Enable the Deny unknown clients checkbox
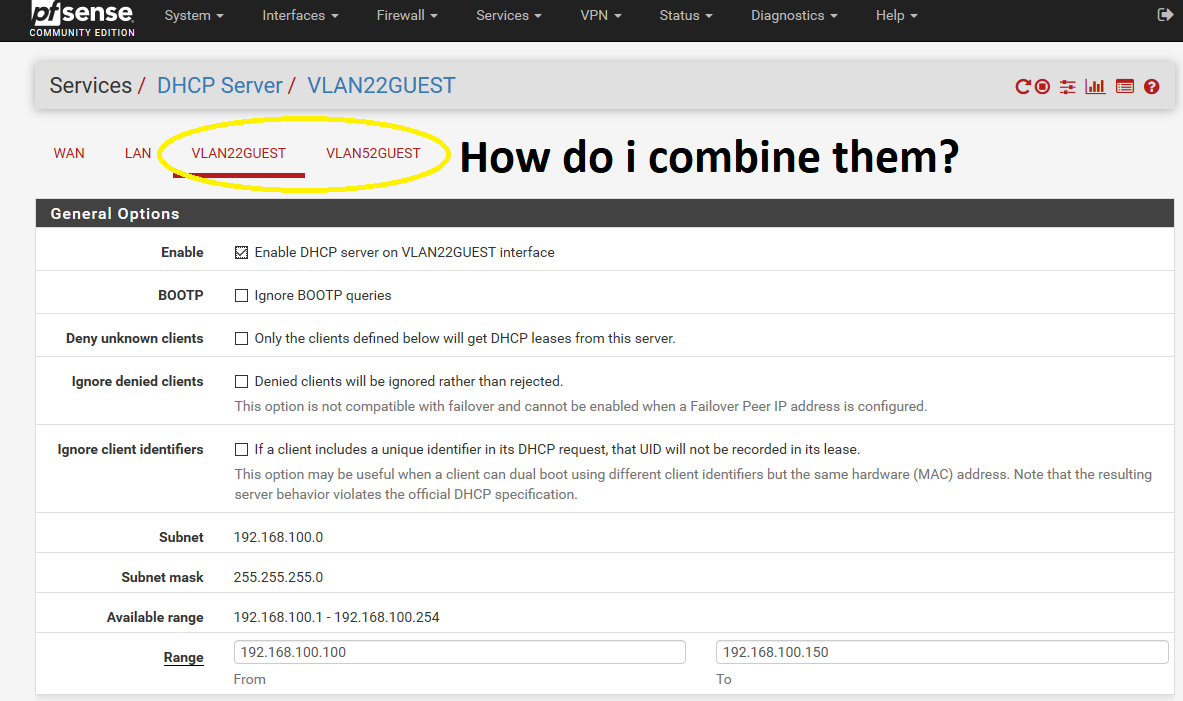The height and width of the screenshot is (701, 1183). coord(241,339)
